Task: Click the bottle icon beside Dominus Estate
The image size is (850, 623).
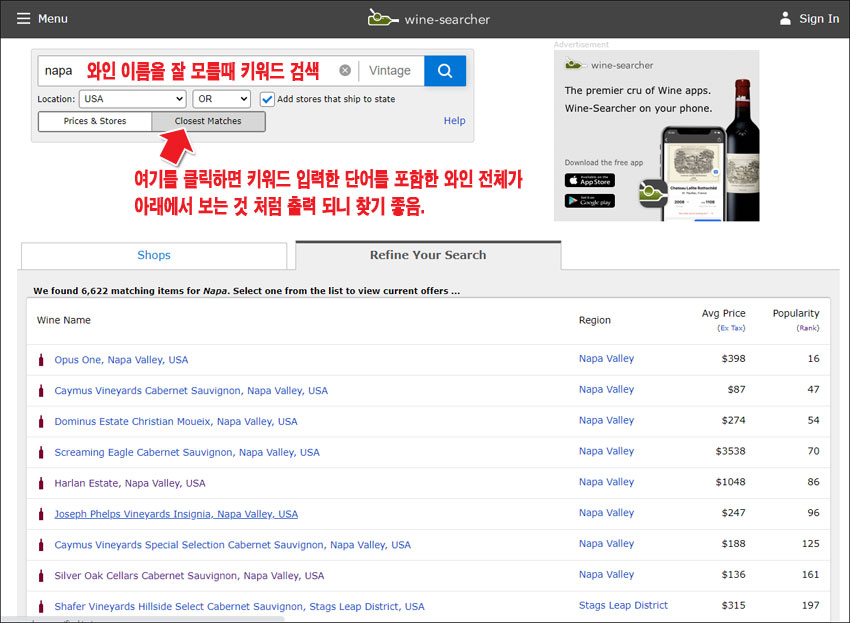Action: [41, 421]
